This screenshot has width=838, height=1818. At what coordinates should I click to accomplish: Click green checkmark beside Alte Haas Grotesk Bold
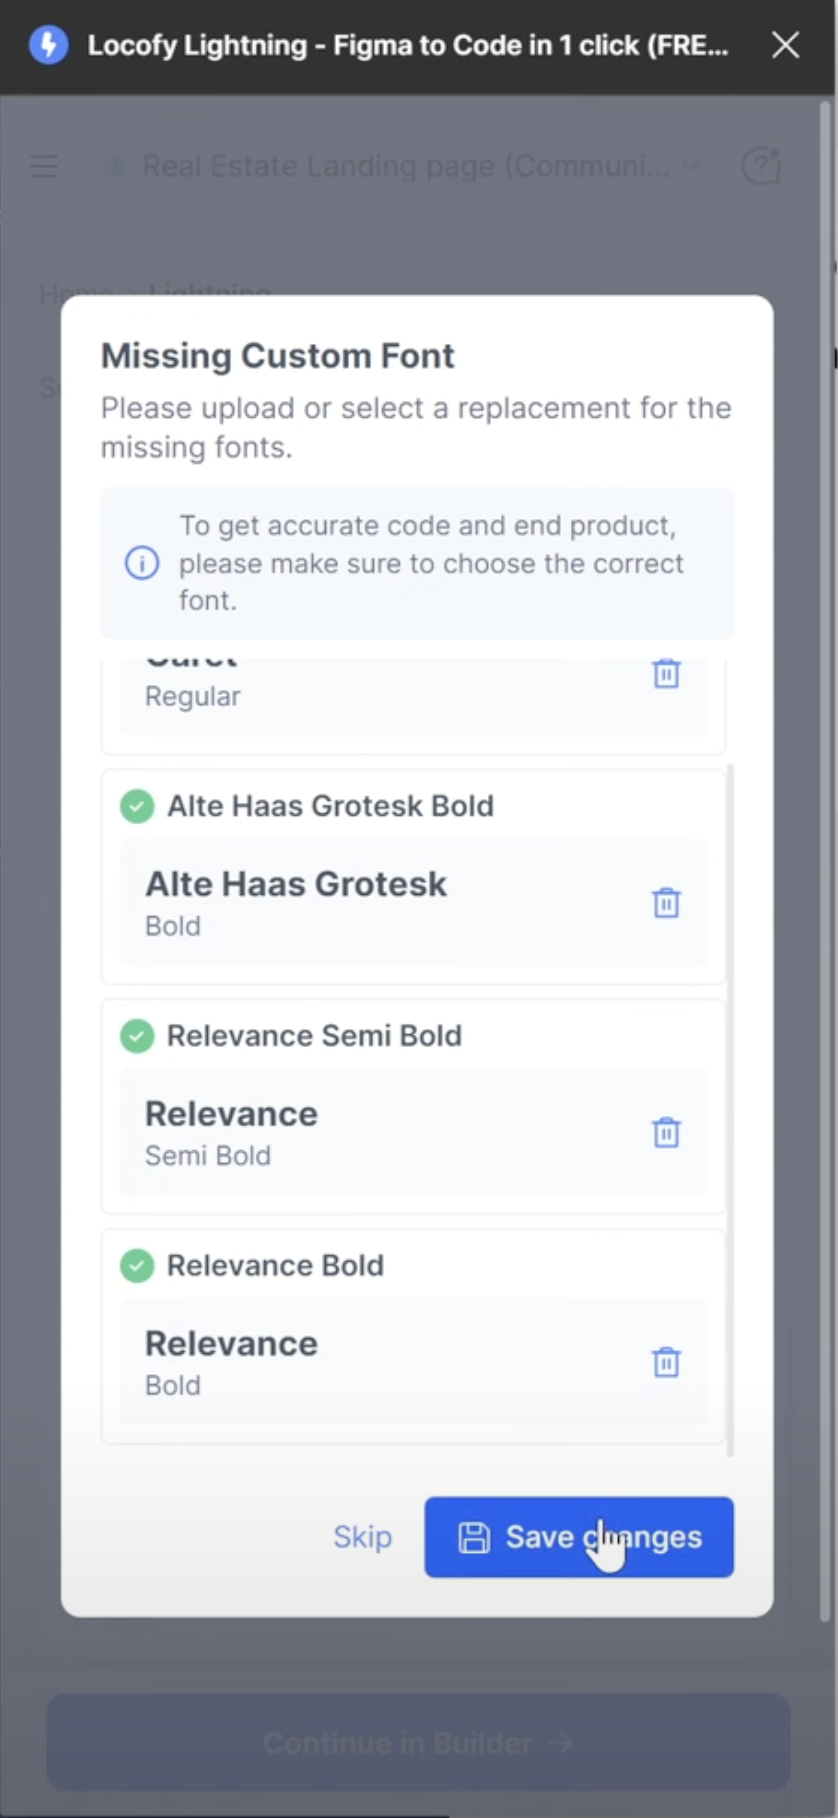click(137, 806)
